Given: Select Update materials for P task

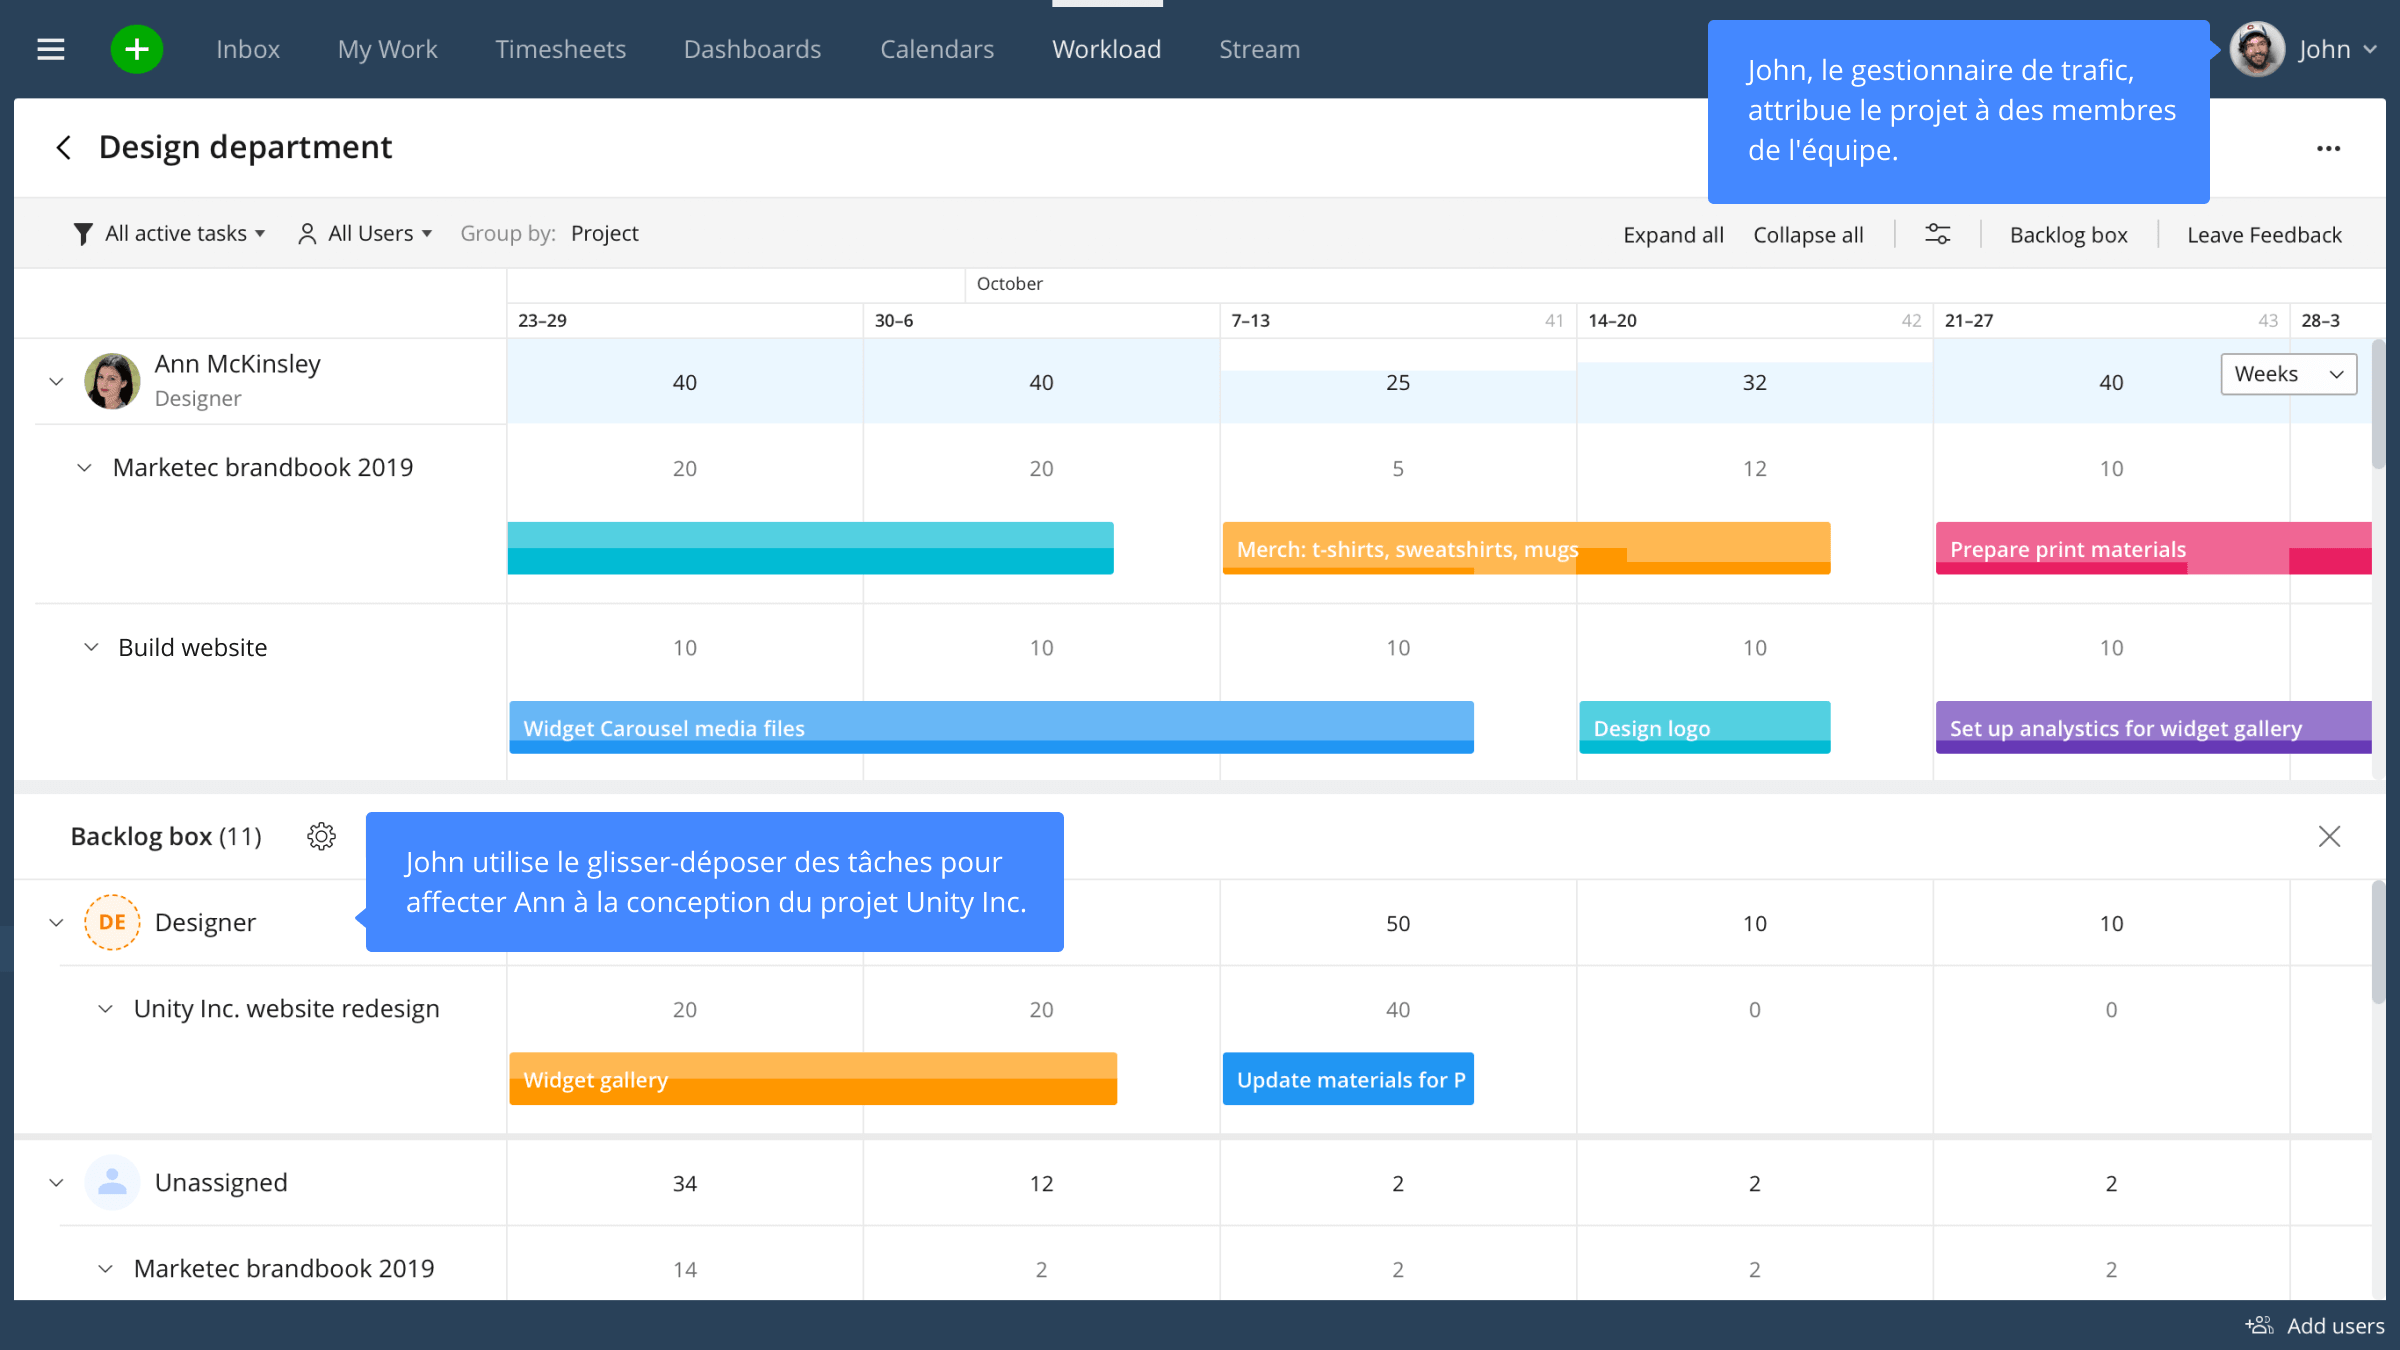Looking at the screenshot, I should pyautogui.click(x=1348, y=1078).
